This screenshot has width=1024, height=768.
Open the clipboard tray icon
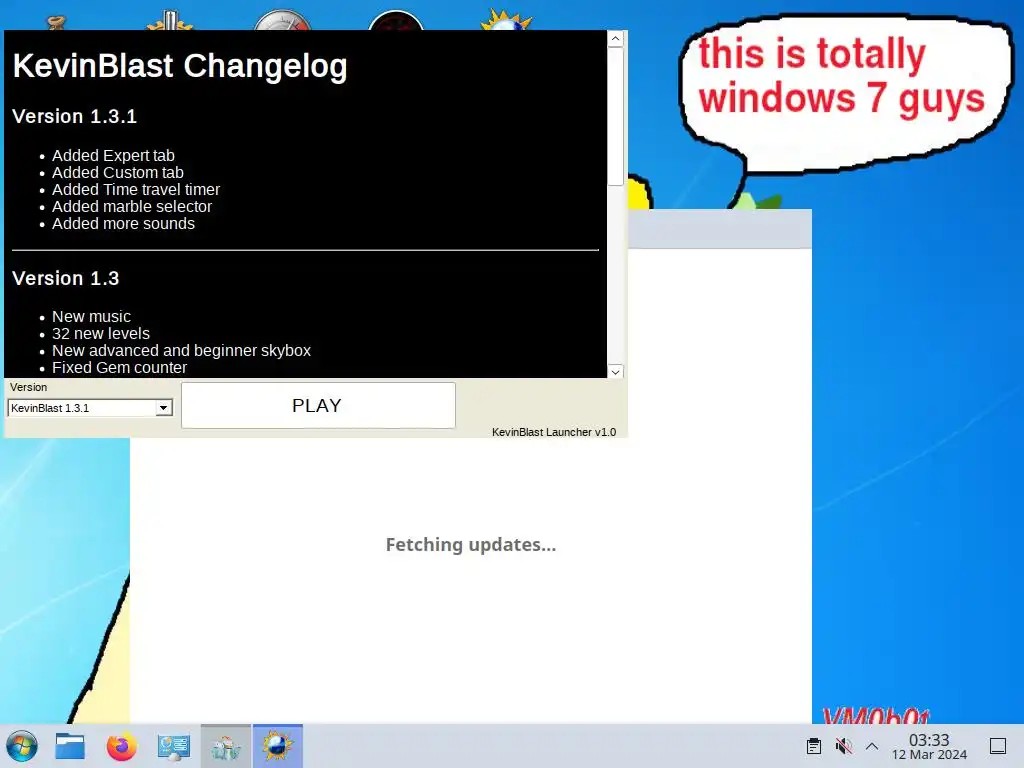pos(814,746)
